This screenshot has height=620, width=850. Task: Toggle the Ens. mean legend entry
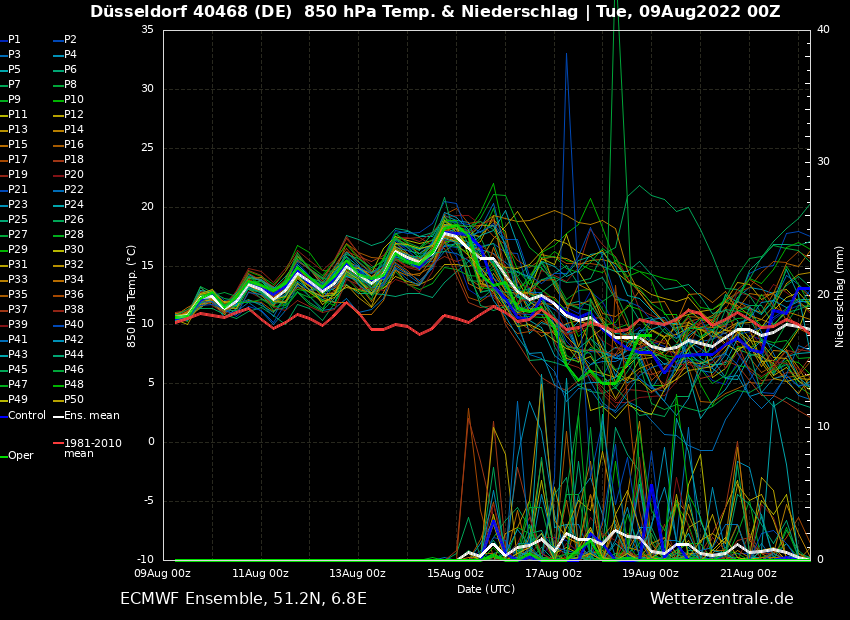pyautogui.click(x=91, y=415)
